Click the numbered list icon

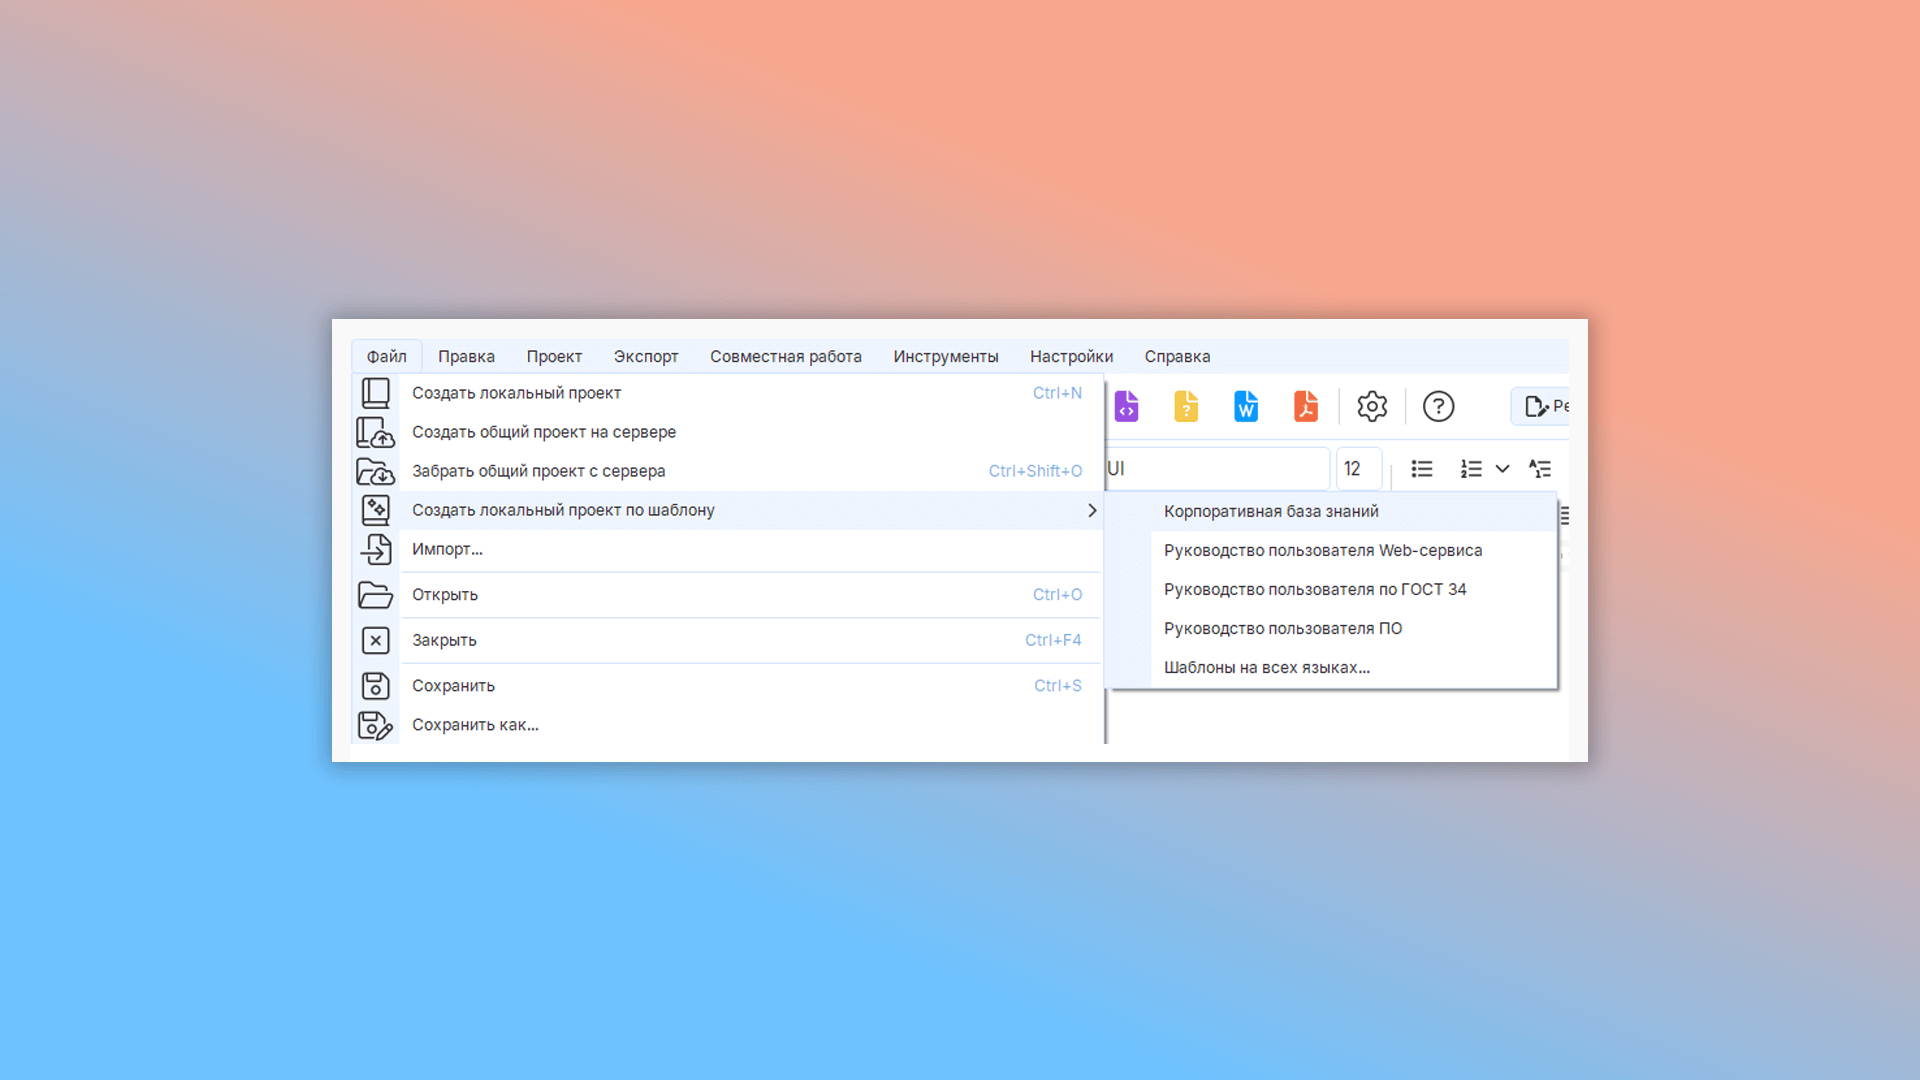[x=1471, y=469]
